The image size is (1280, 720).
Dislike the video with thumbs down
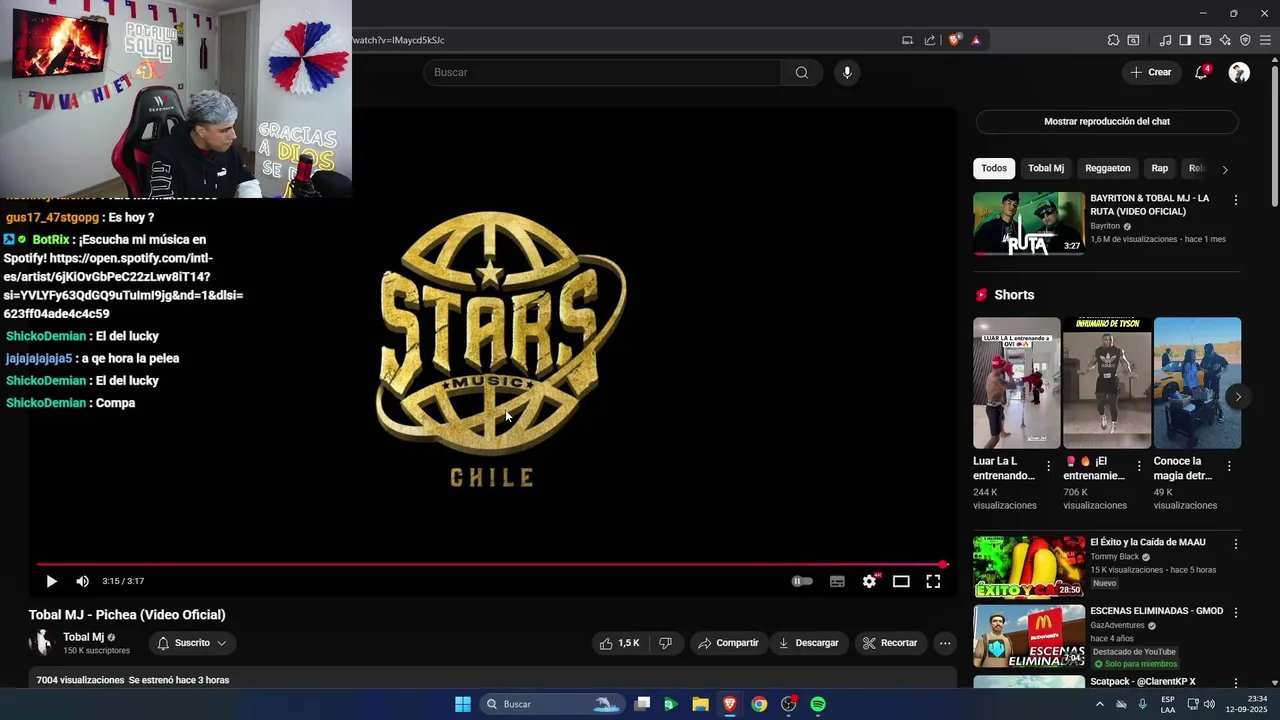pos(665,643)
